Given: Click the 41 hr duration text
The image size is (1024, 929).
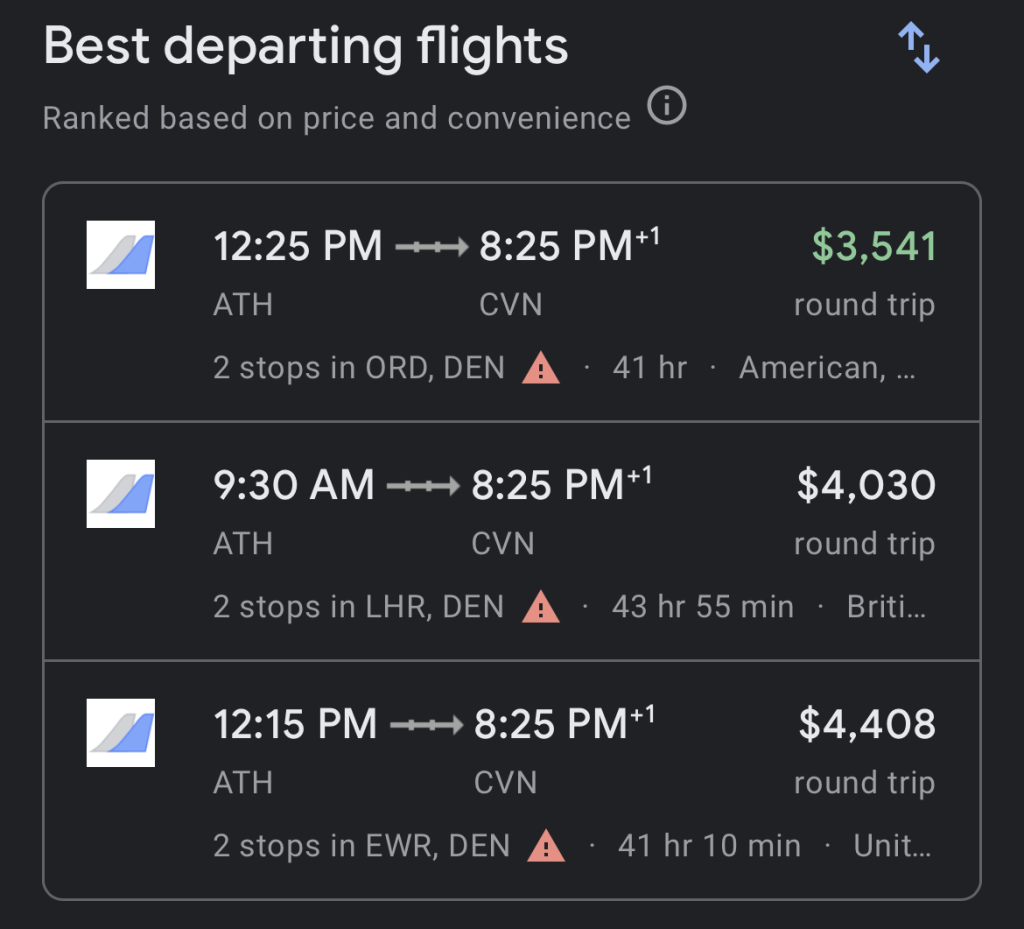Looking at the screenshot, I should click(x=649, y=368).
